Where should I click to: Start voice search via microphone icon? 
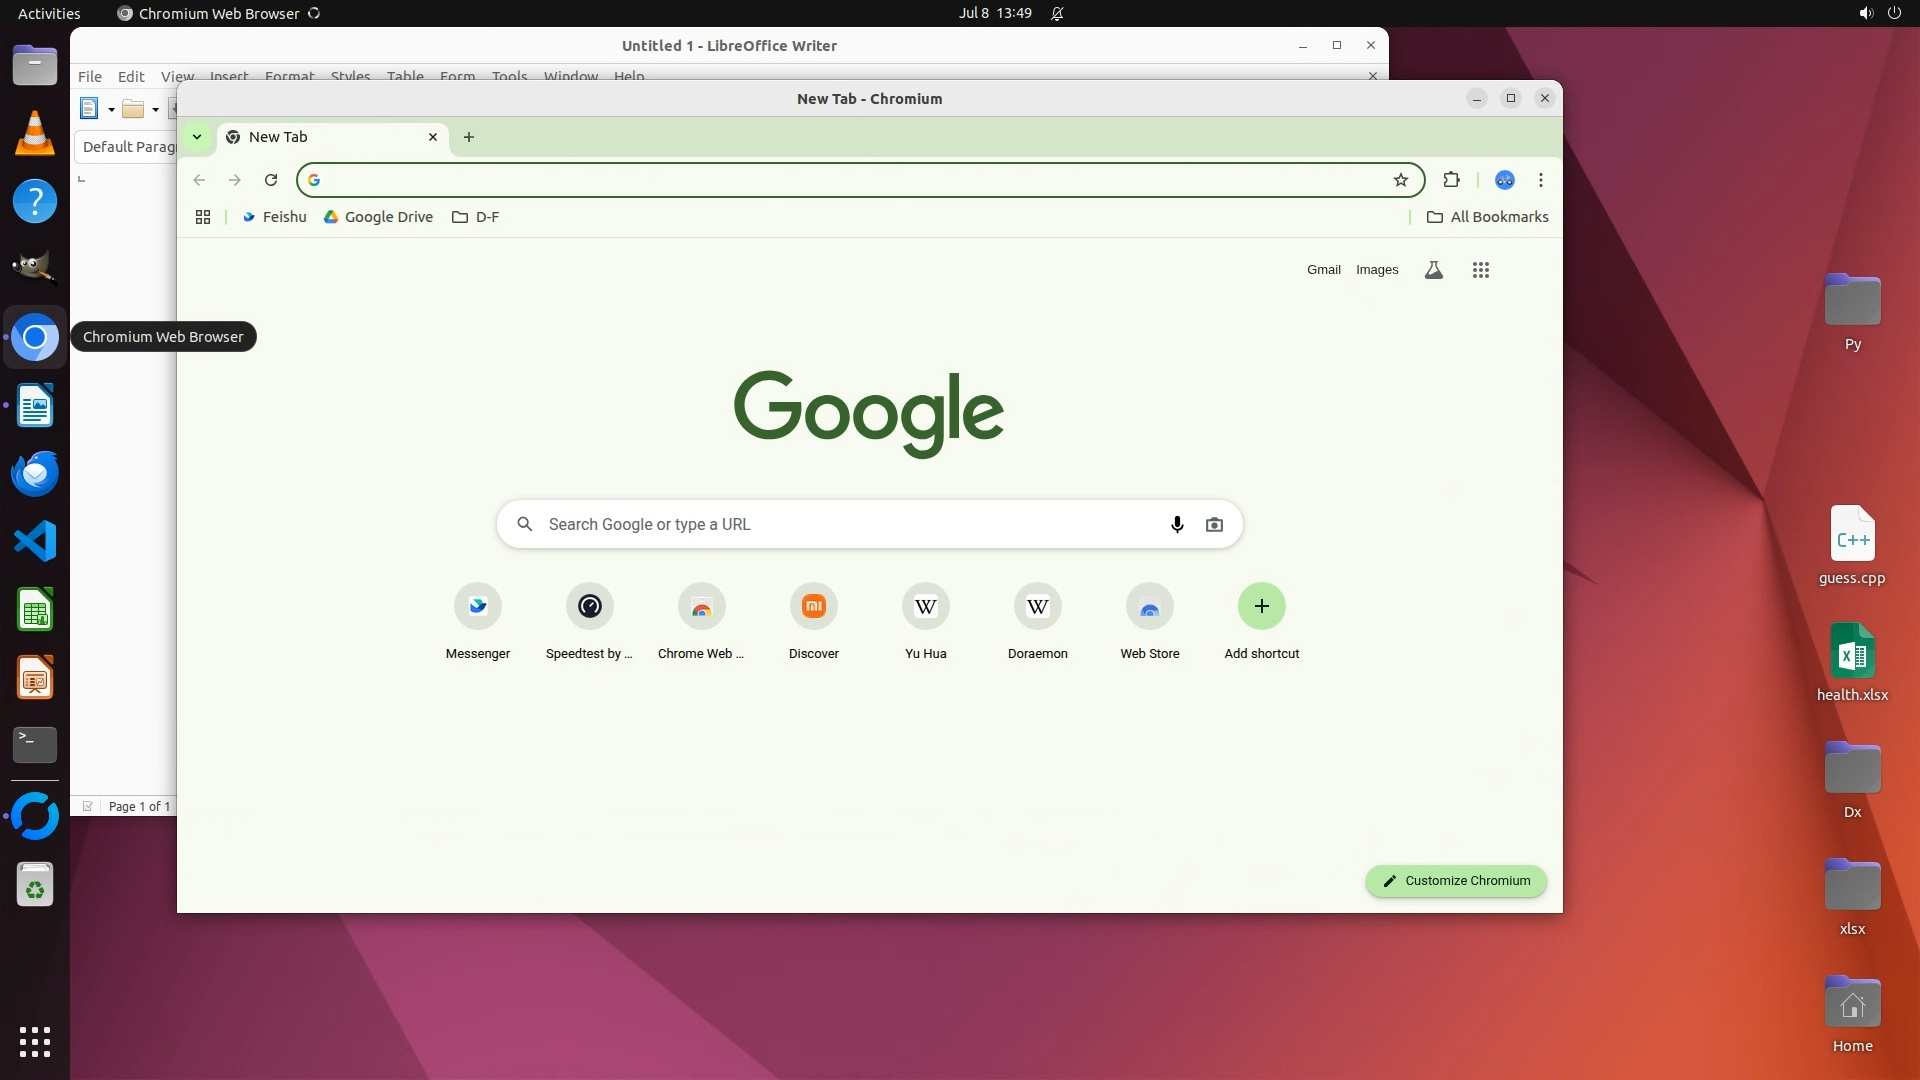1177,525
